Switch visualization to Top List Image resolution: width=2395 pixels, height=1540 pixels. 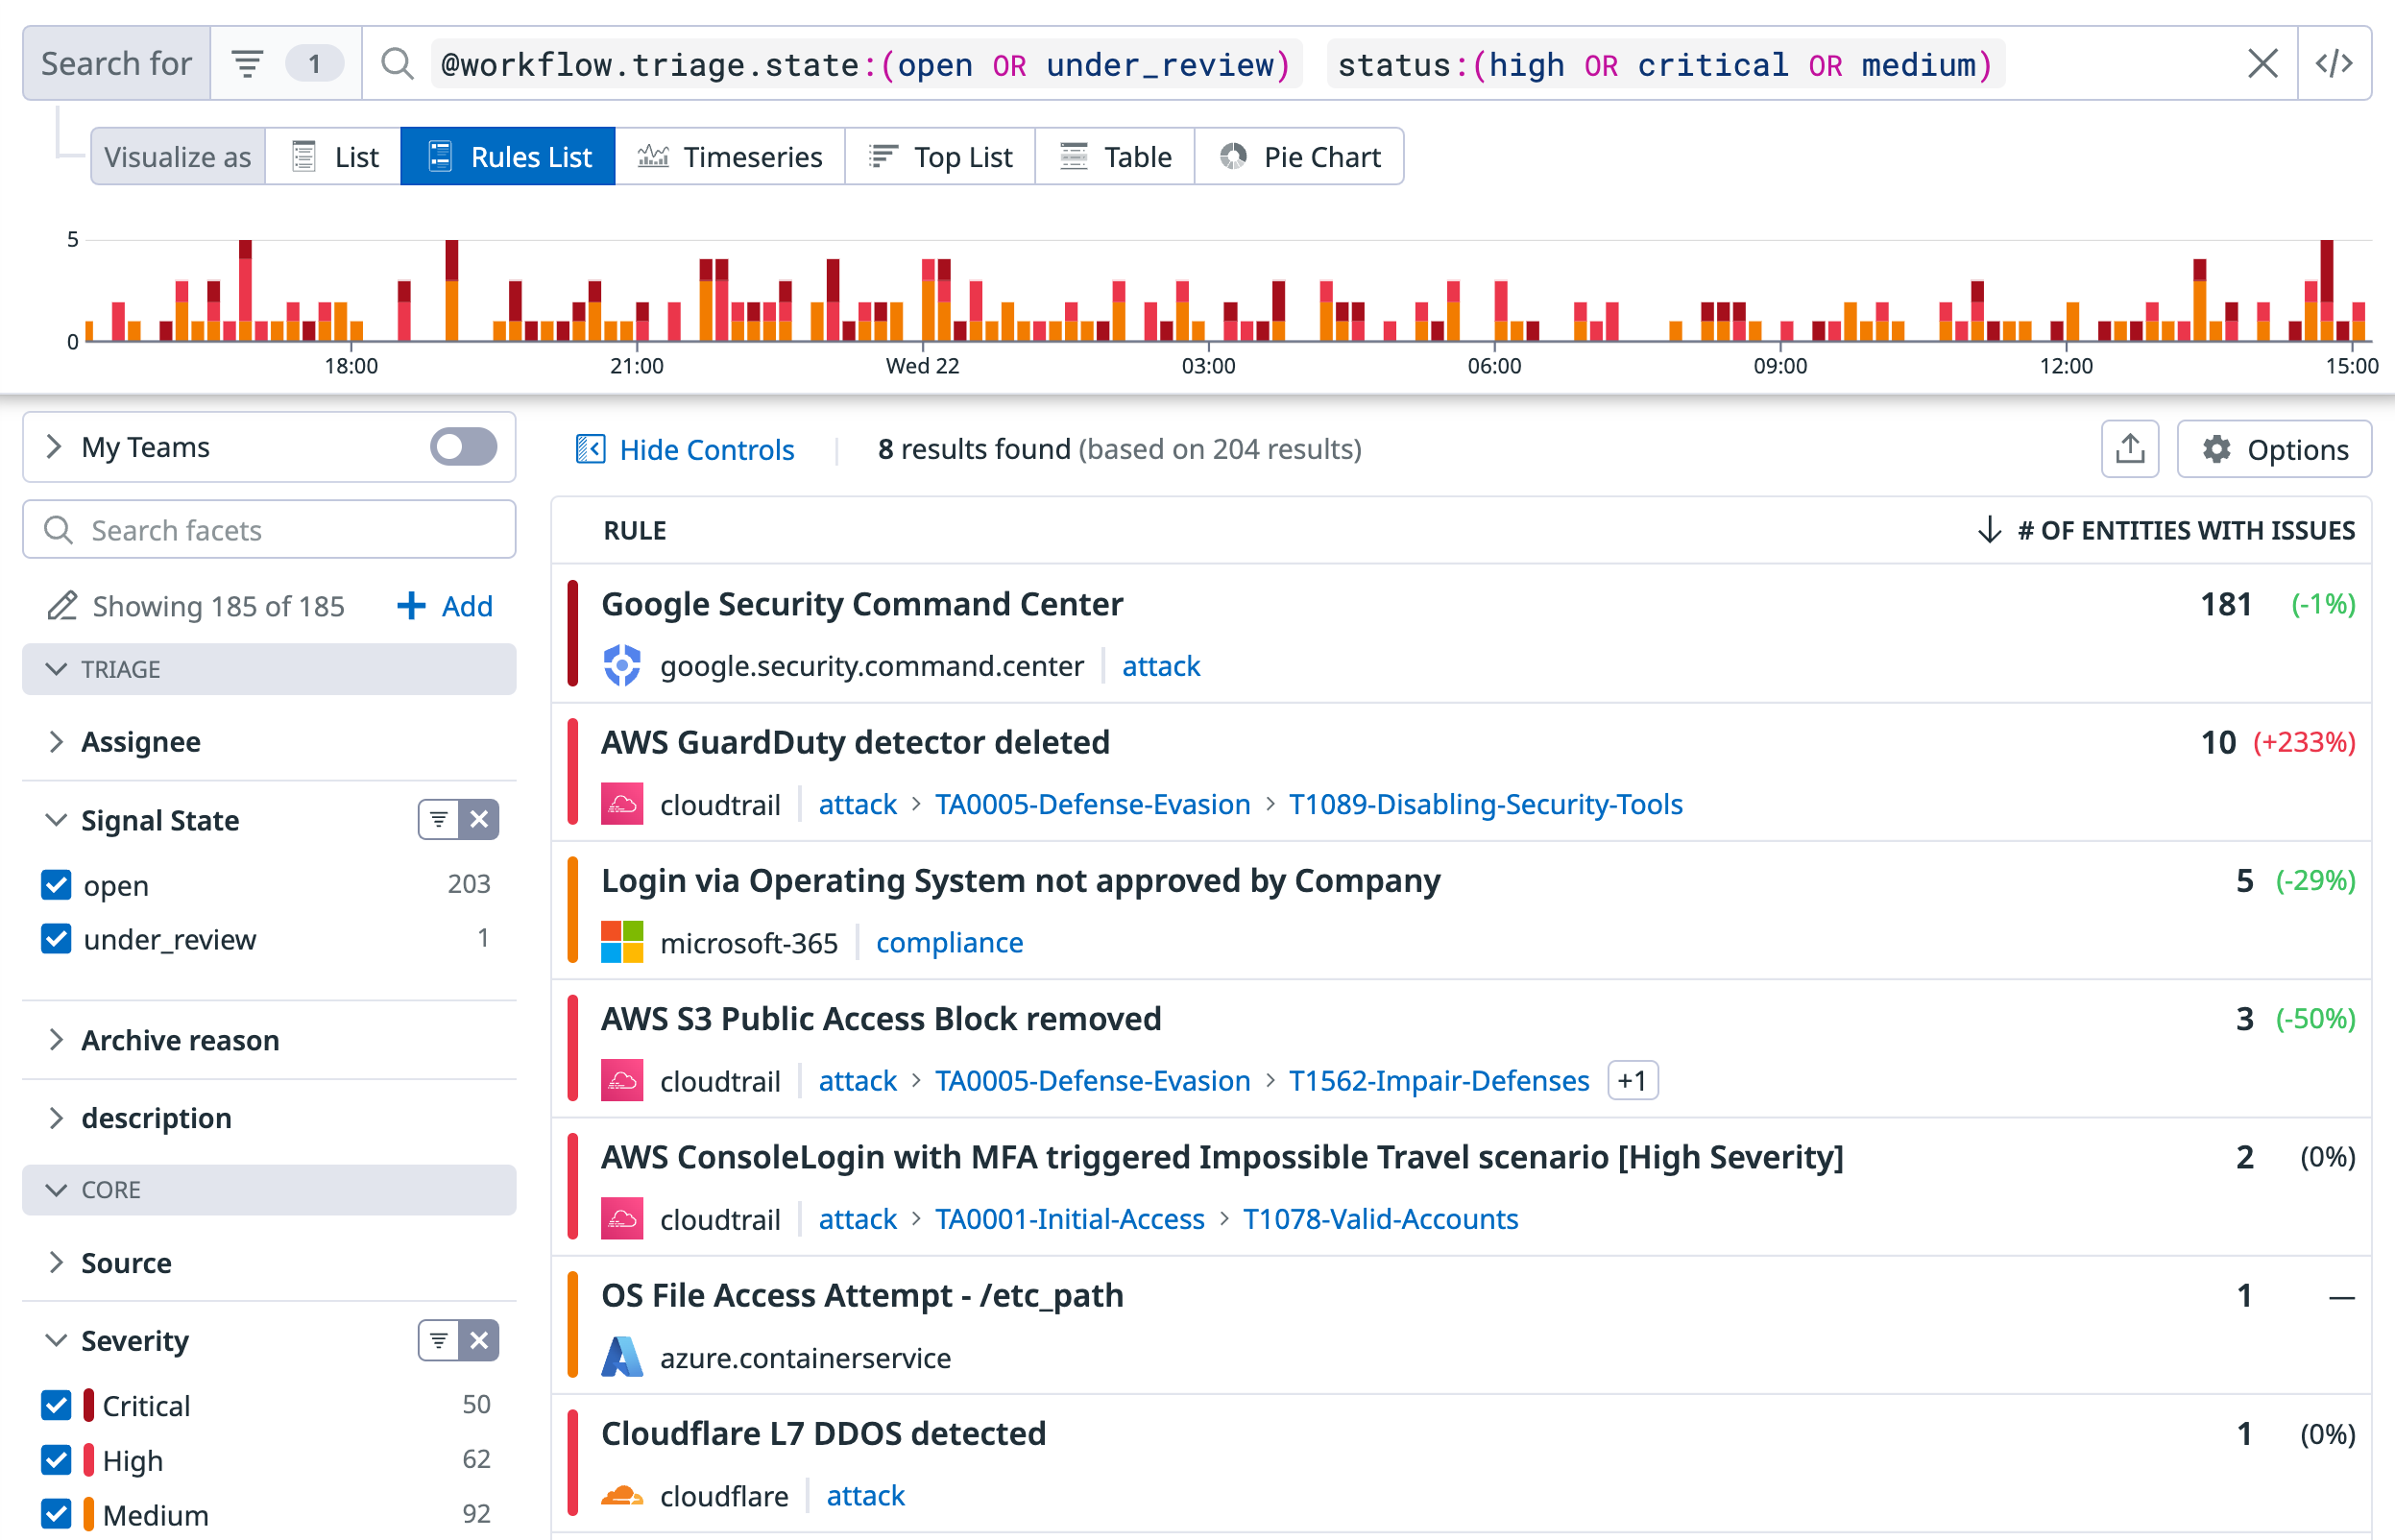pyautogui.click(x=940, y=156)
